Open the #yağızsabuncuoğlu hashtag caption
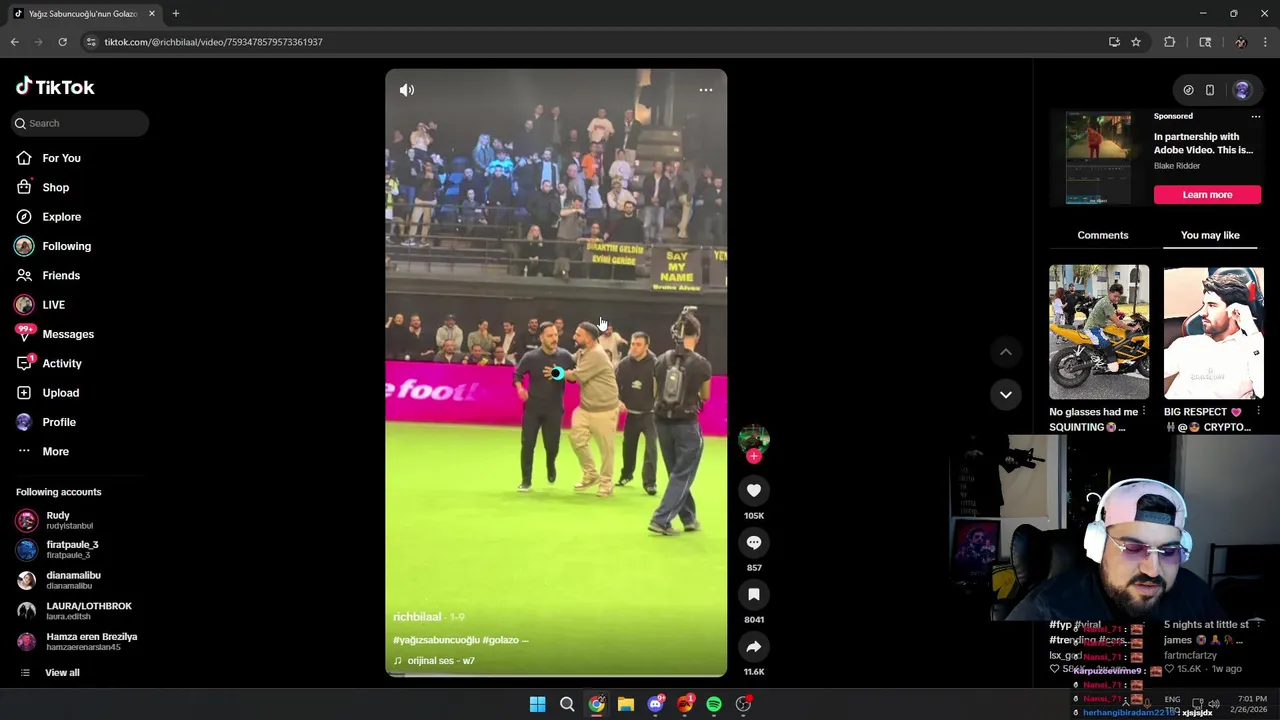The width and height of the screenshot is (1280, 720). coord(437,640)
